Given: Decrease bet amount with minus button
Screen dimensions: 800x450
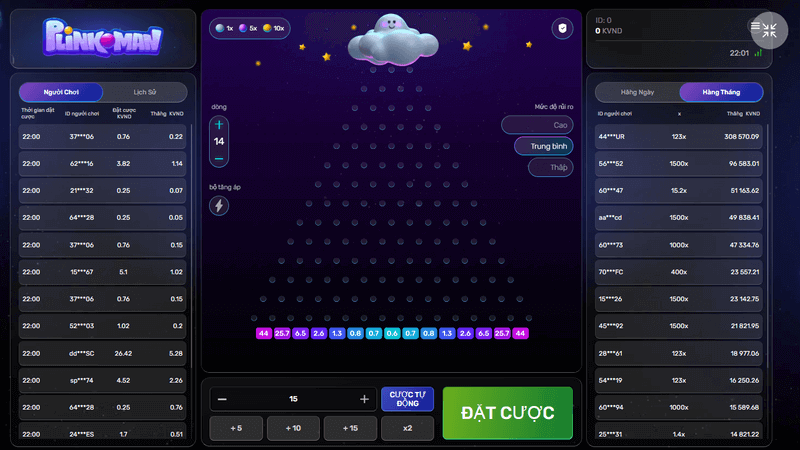Looking at the screenshot, I should click(222, 399).
